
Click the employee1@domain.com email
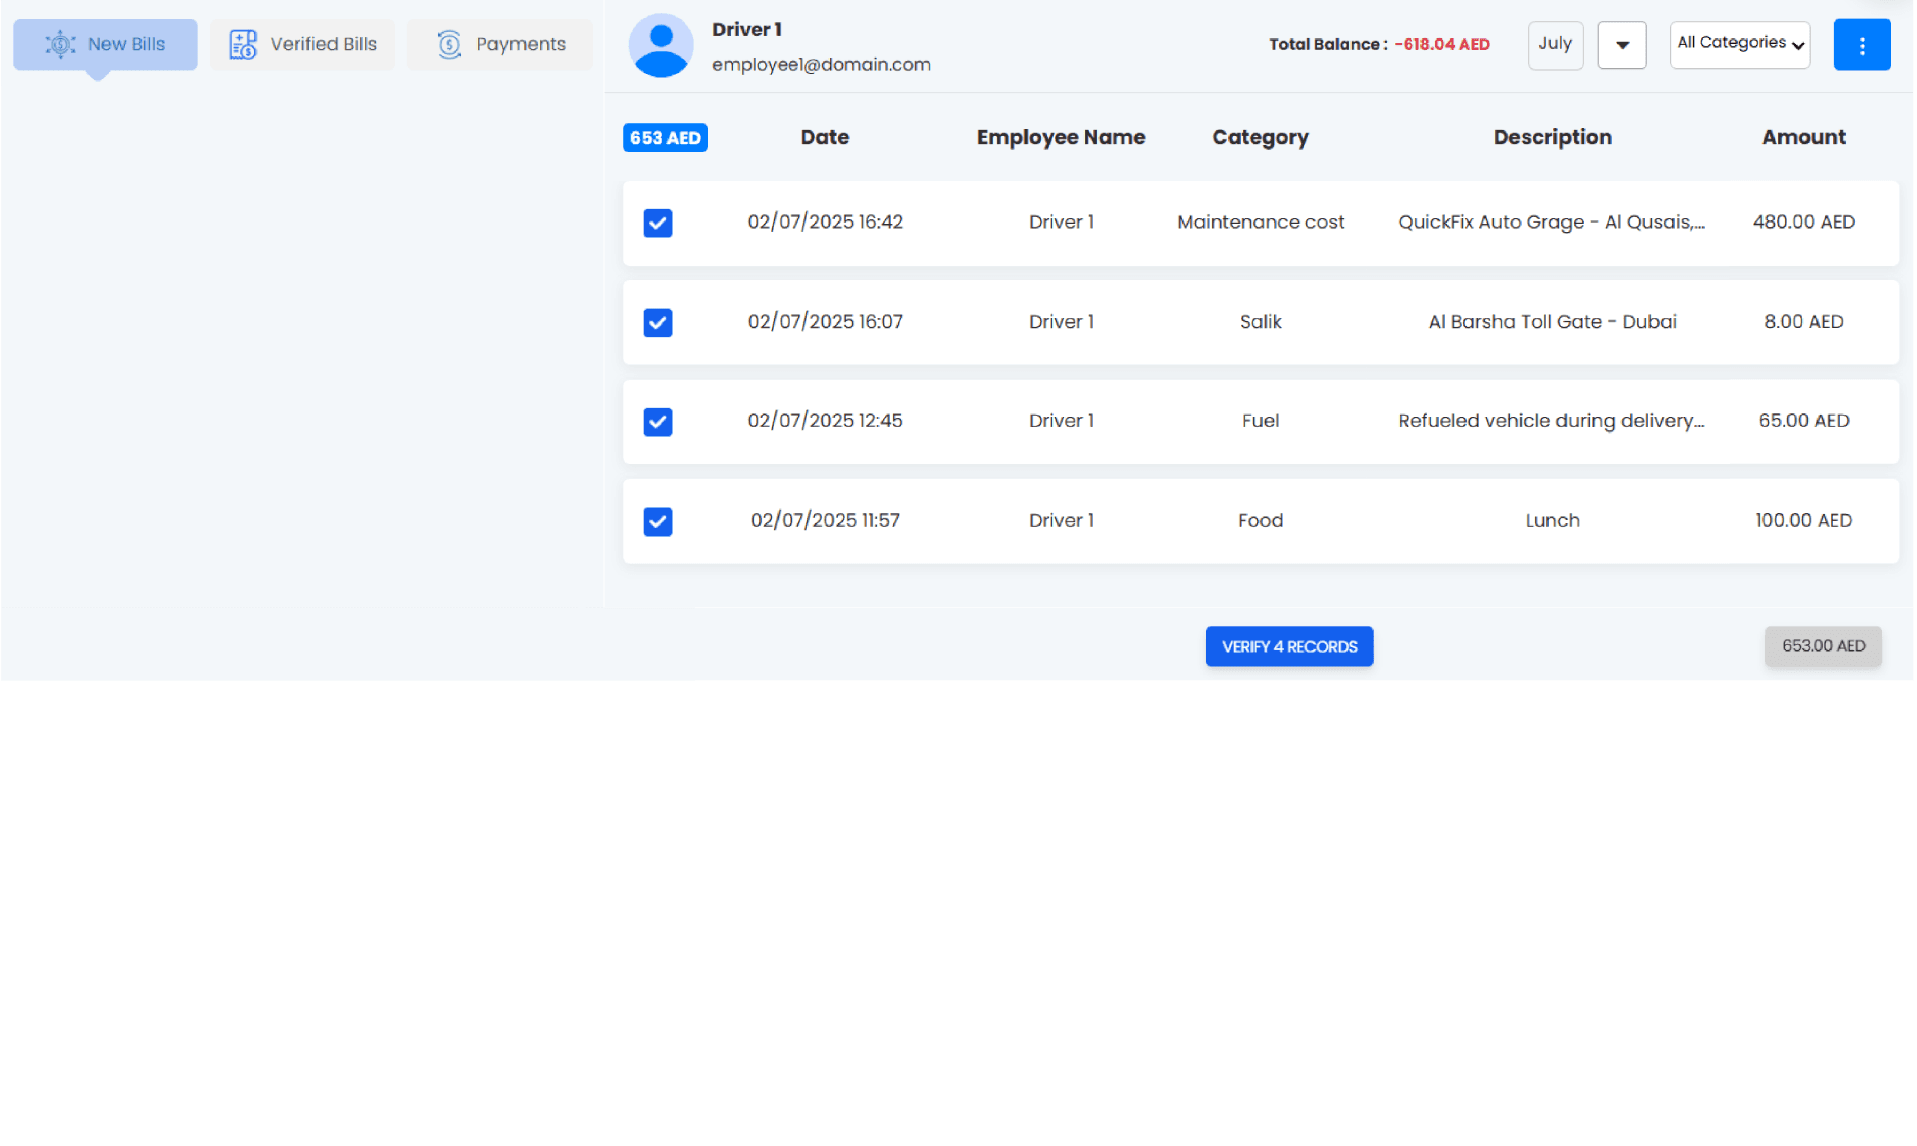tap(821, 64)
